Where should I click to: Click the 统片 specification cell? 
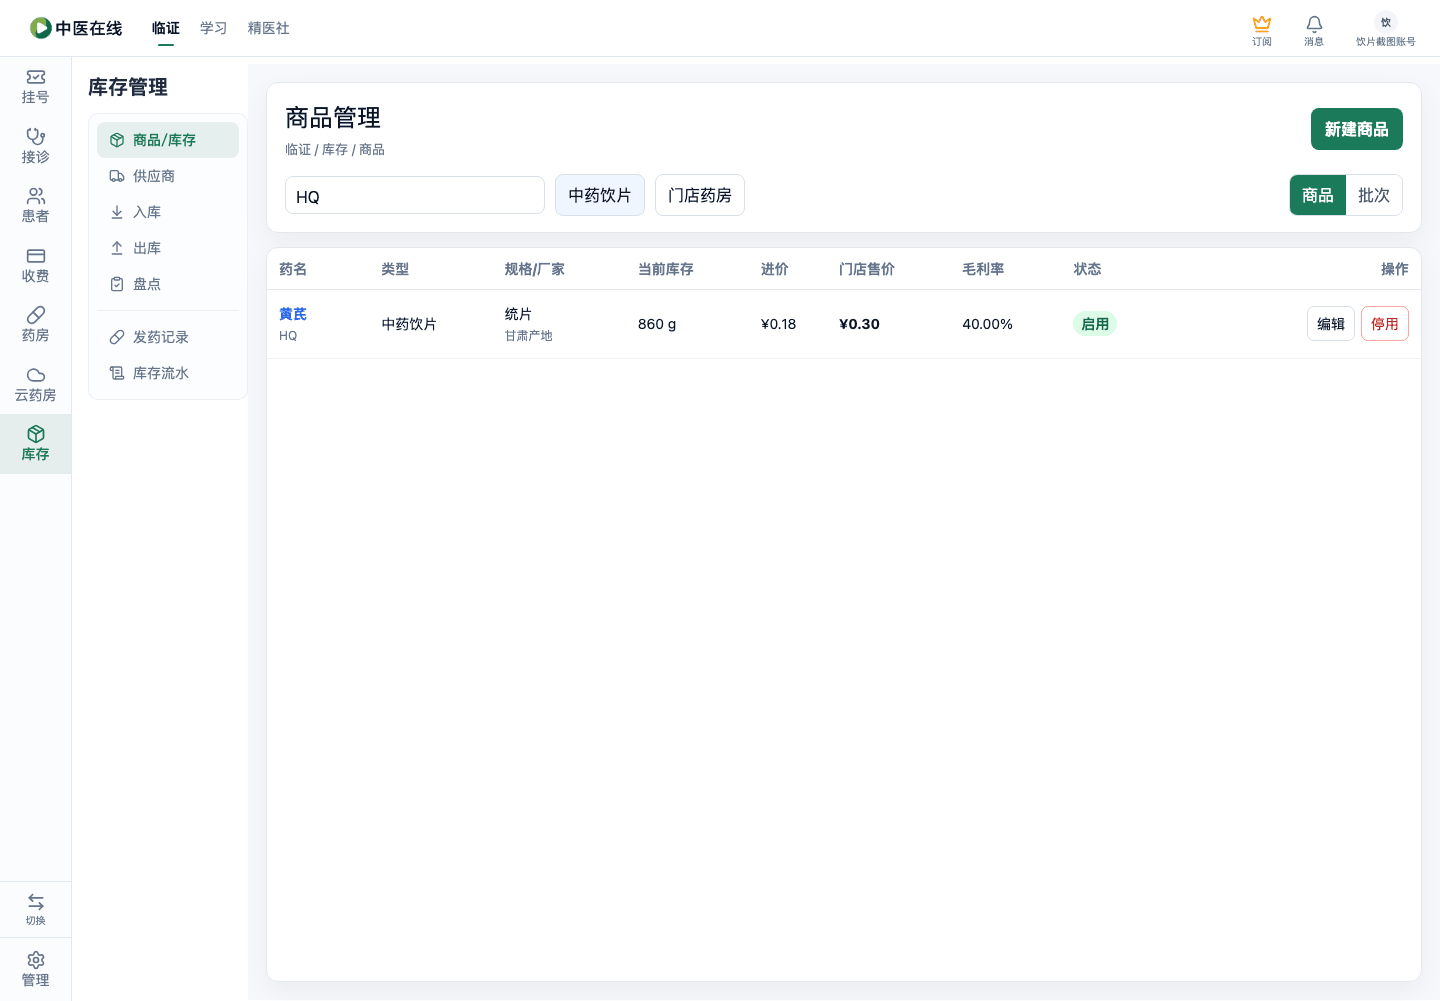click(518, 314)
